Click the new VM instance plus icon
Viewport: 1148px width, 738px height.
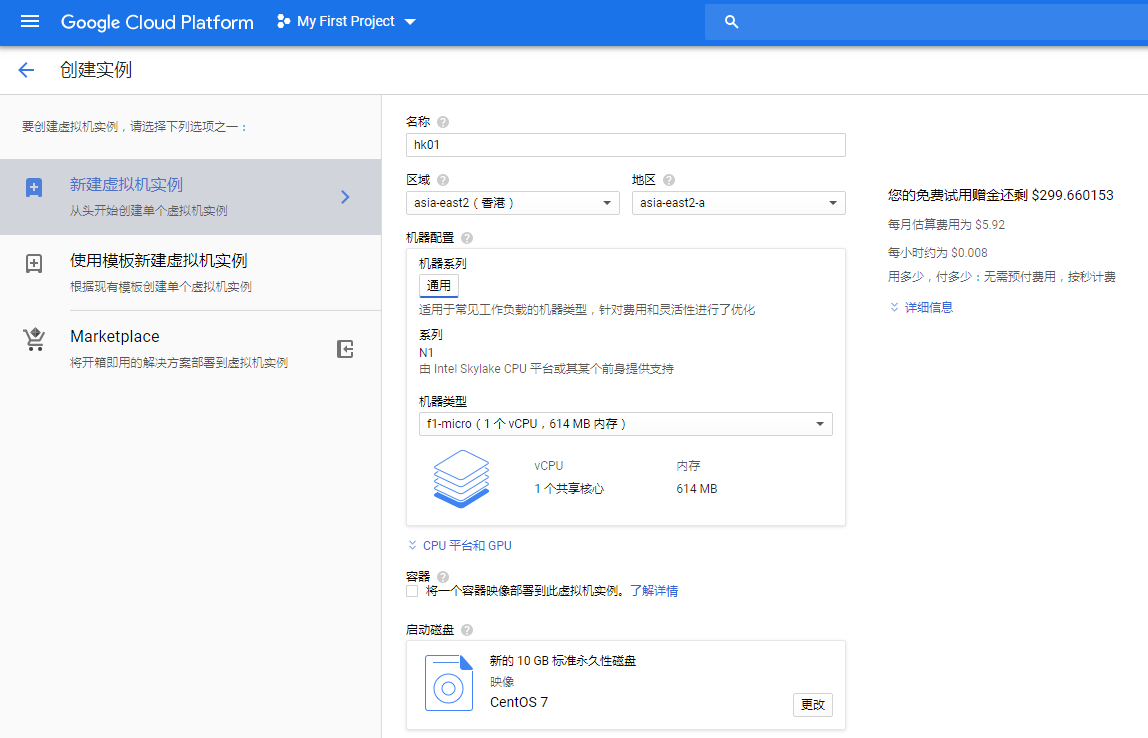click(34, 187)
